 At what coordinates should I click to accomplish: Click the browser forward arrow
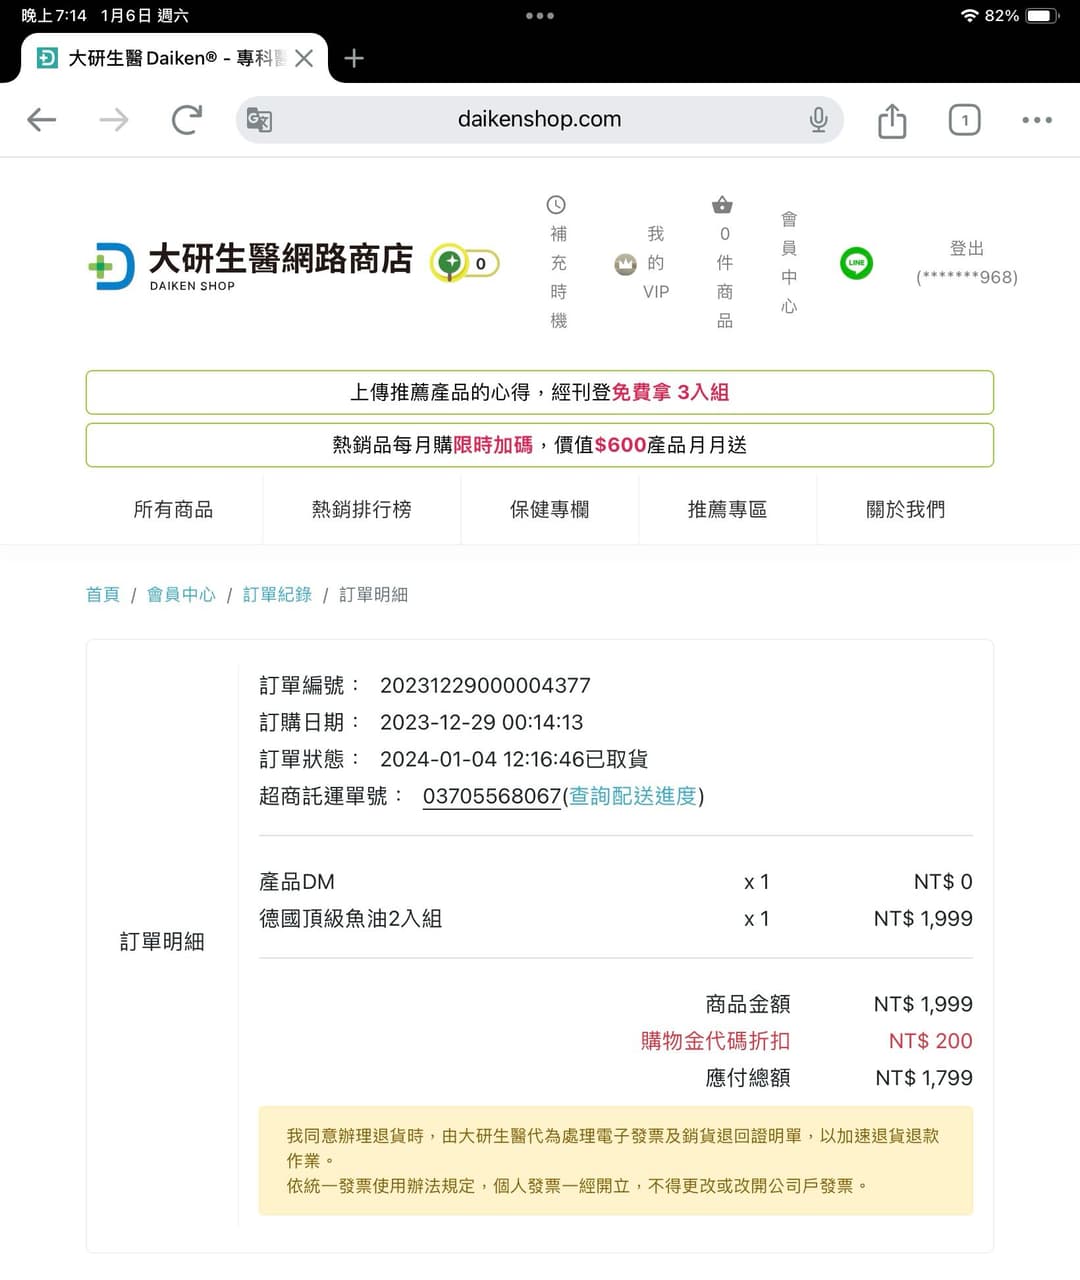[x=114, y=120]
